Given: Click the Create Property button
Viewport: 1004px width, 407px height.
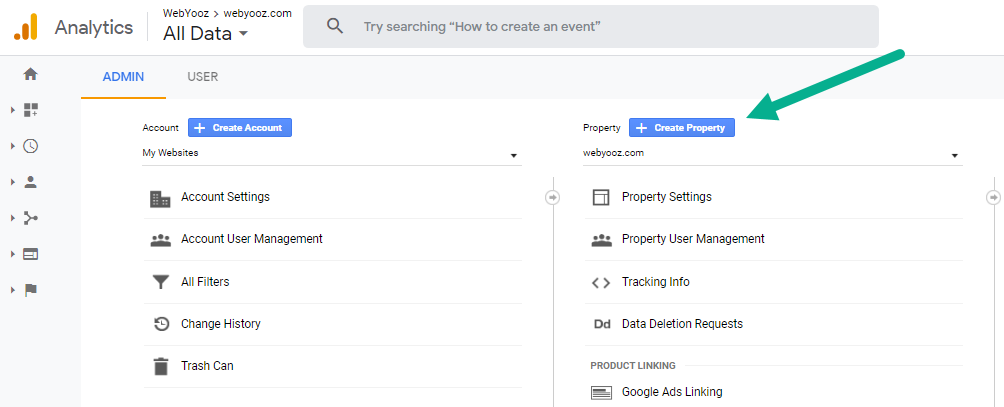Looking at the screenshot, I should pos(682,128).
